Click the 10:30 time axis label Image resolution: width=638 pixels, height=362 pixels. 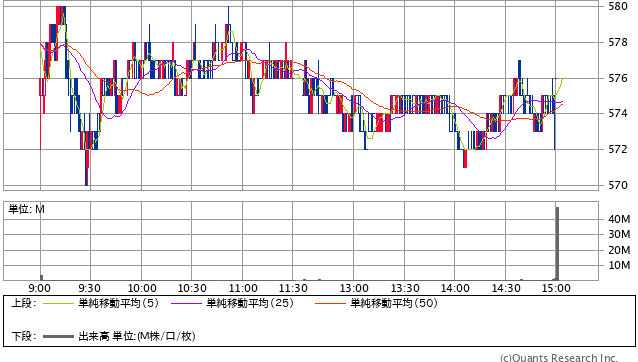pyautogui.click(x=192, y=288)
